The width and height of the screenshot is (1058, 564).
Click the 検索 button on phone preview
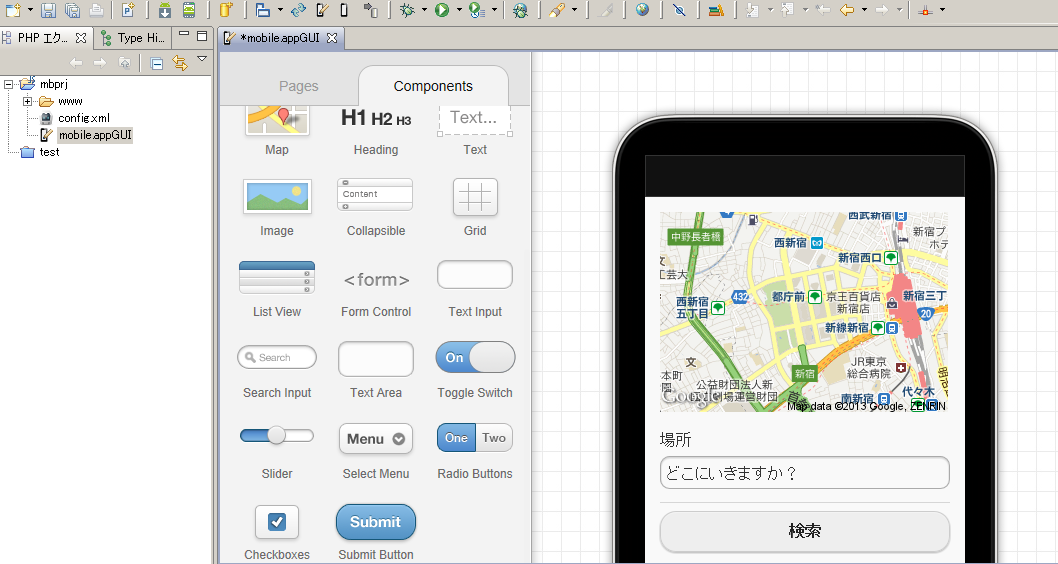click(x=804, y=531)
